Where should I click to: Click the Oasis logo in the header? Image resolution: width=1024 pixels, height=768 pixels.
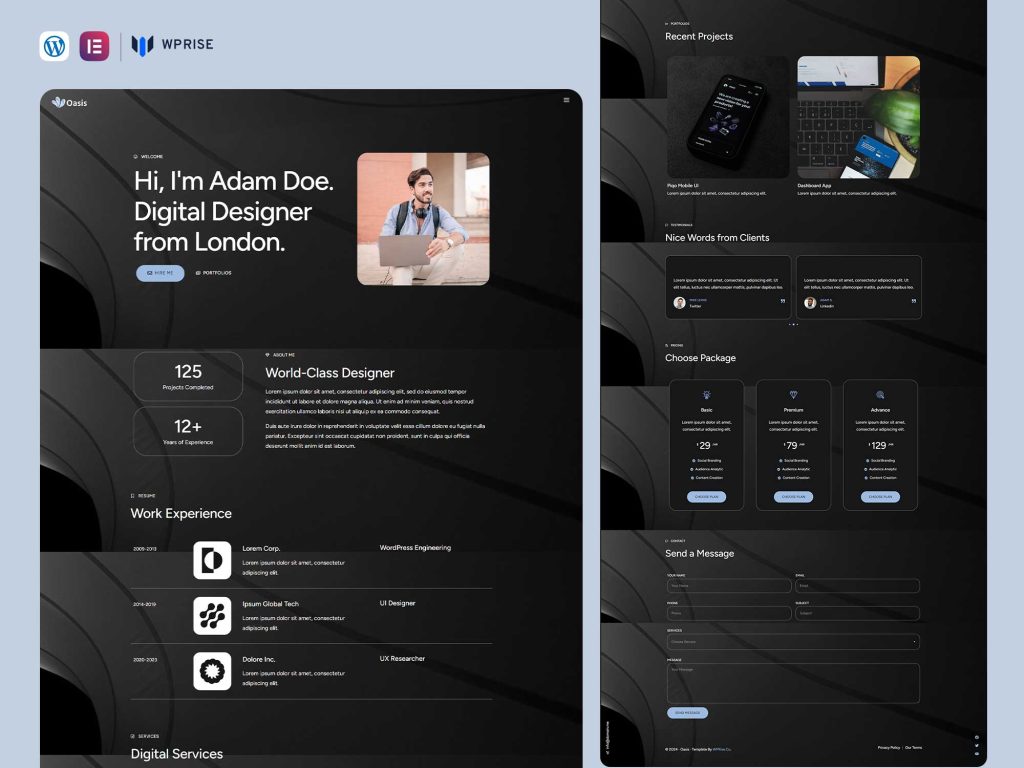(x=70, y=102)
